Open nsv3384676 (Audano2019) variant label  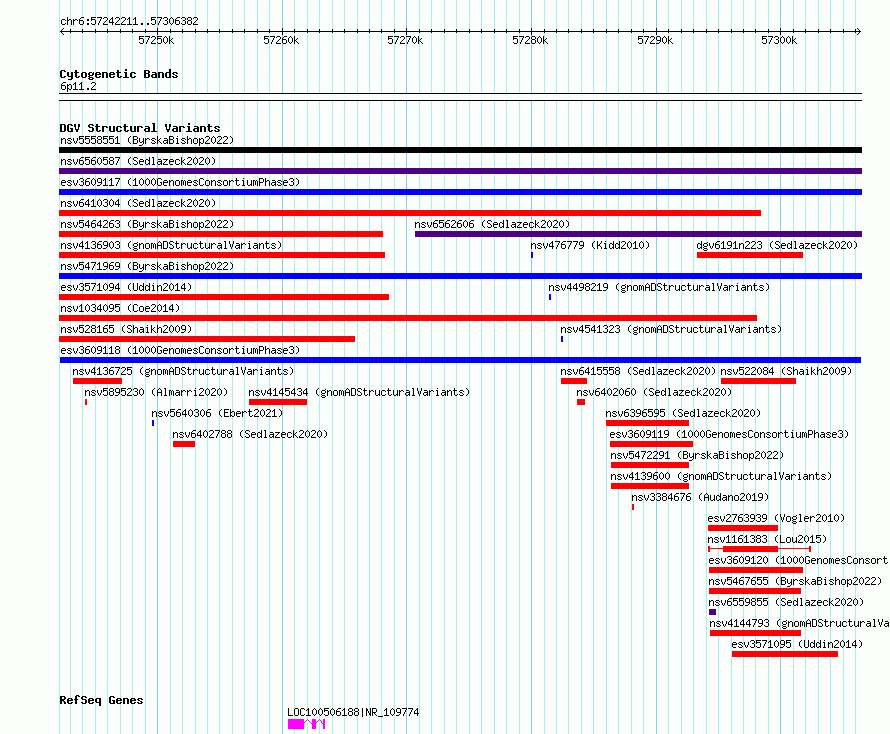700,497
